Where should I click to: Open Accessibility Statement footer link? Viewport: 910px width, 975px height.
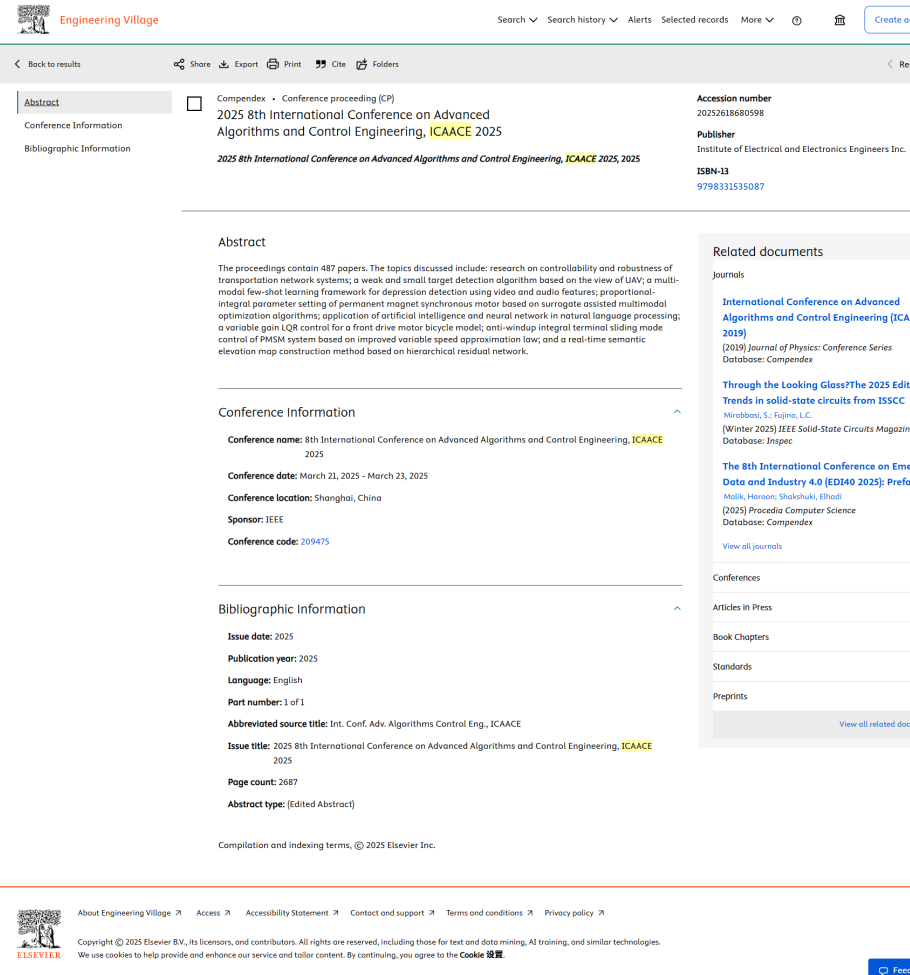coord(292,913)
